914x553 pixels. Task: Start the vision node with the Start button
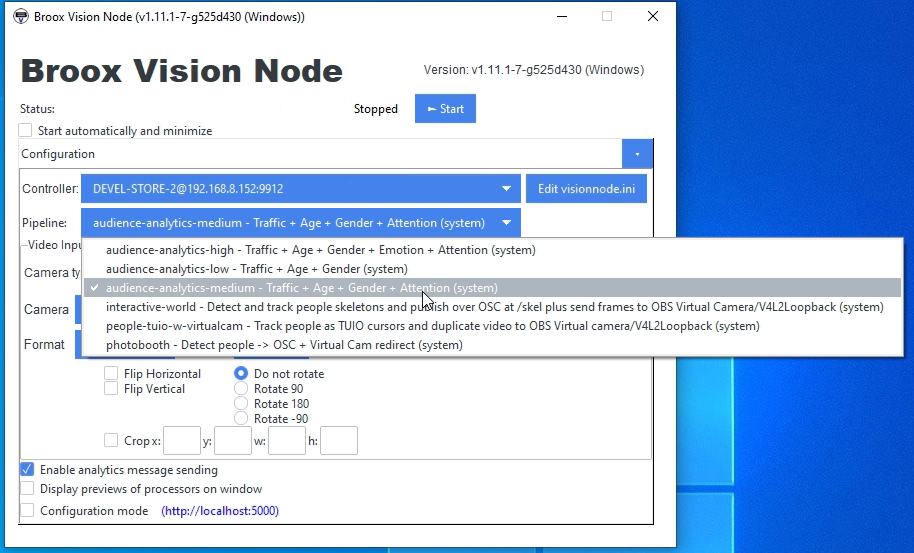tap(445, 108)
